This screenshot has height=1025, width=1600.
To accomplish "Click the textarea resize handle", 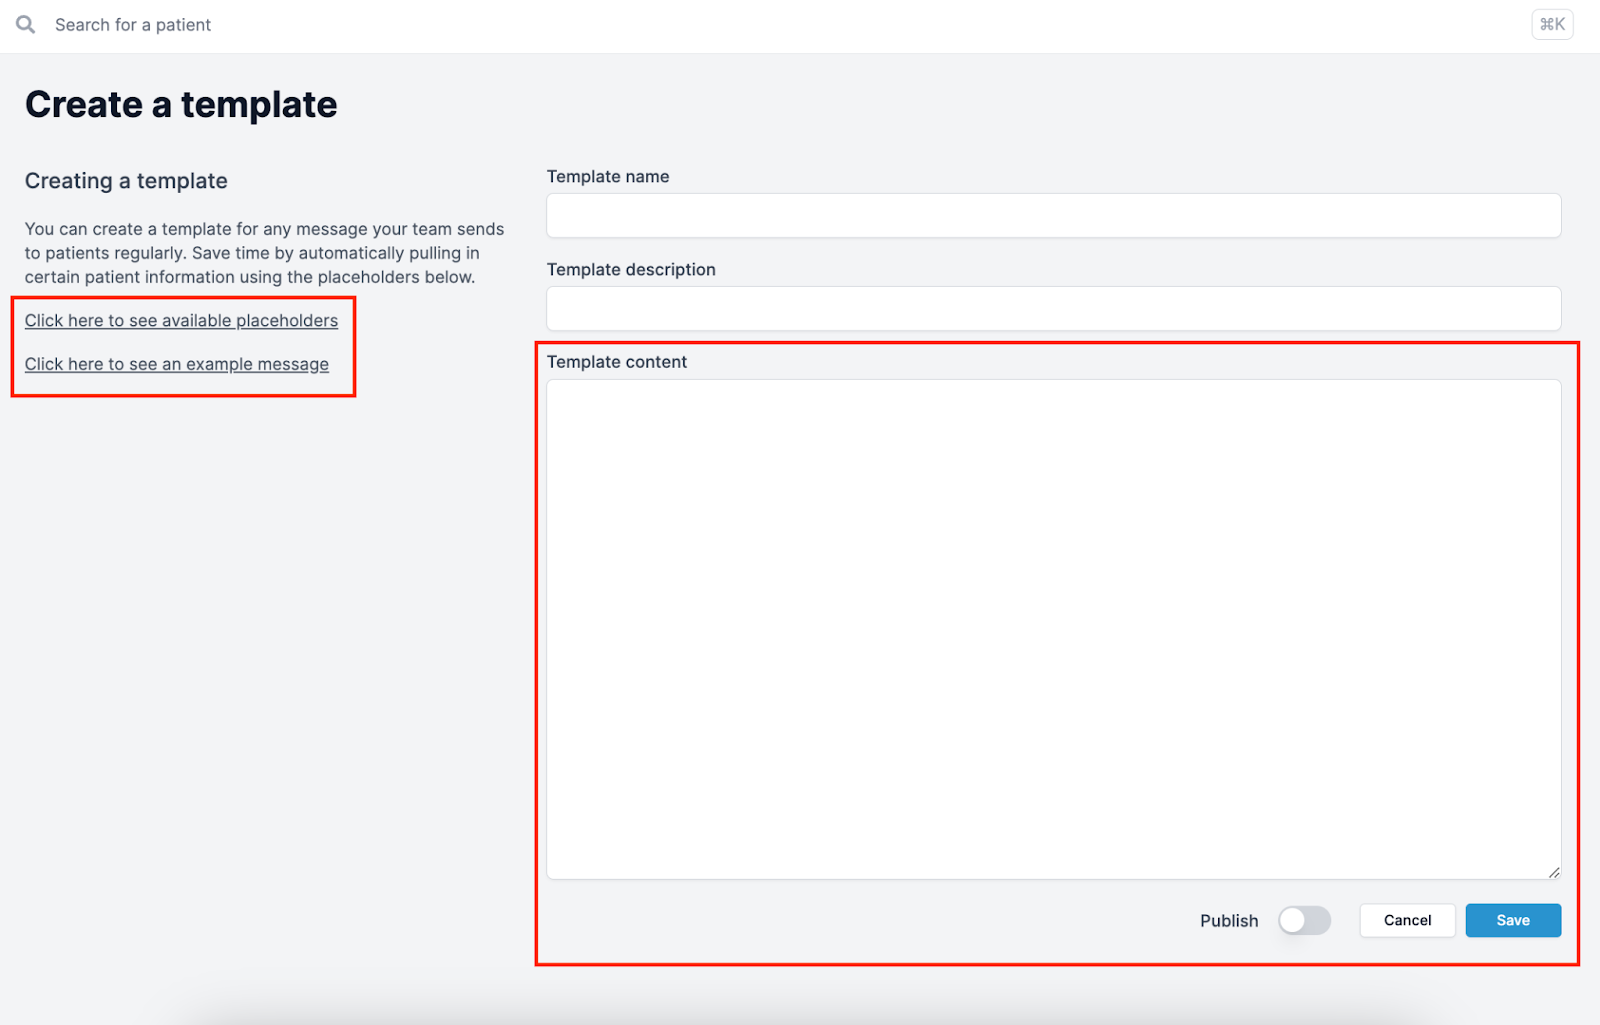I will click(1556, 872).
